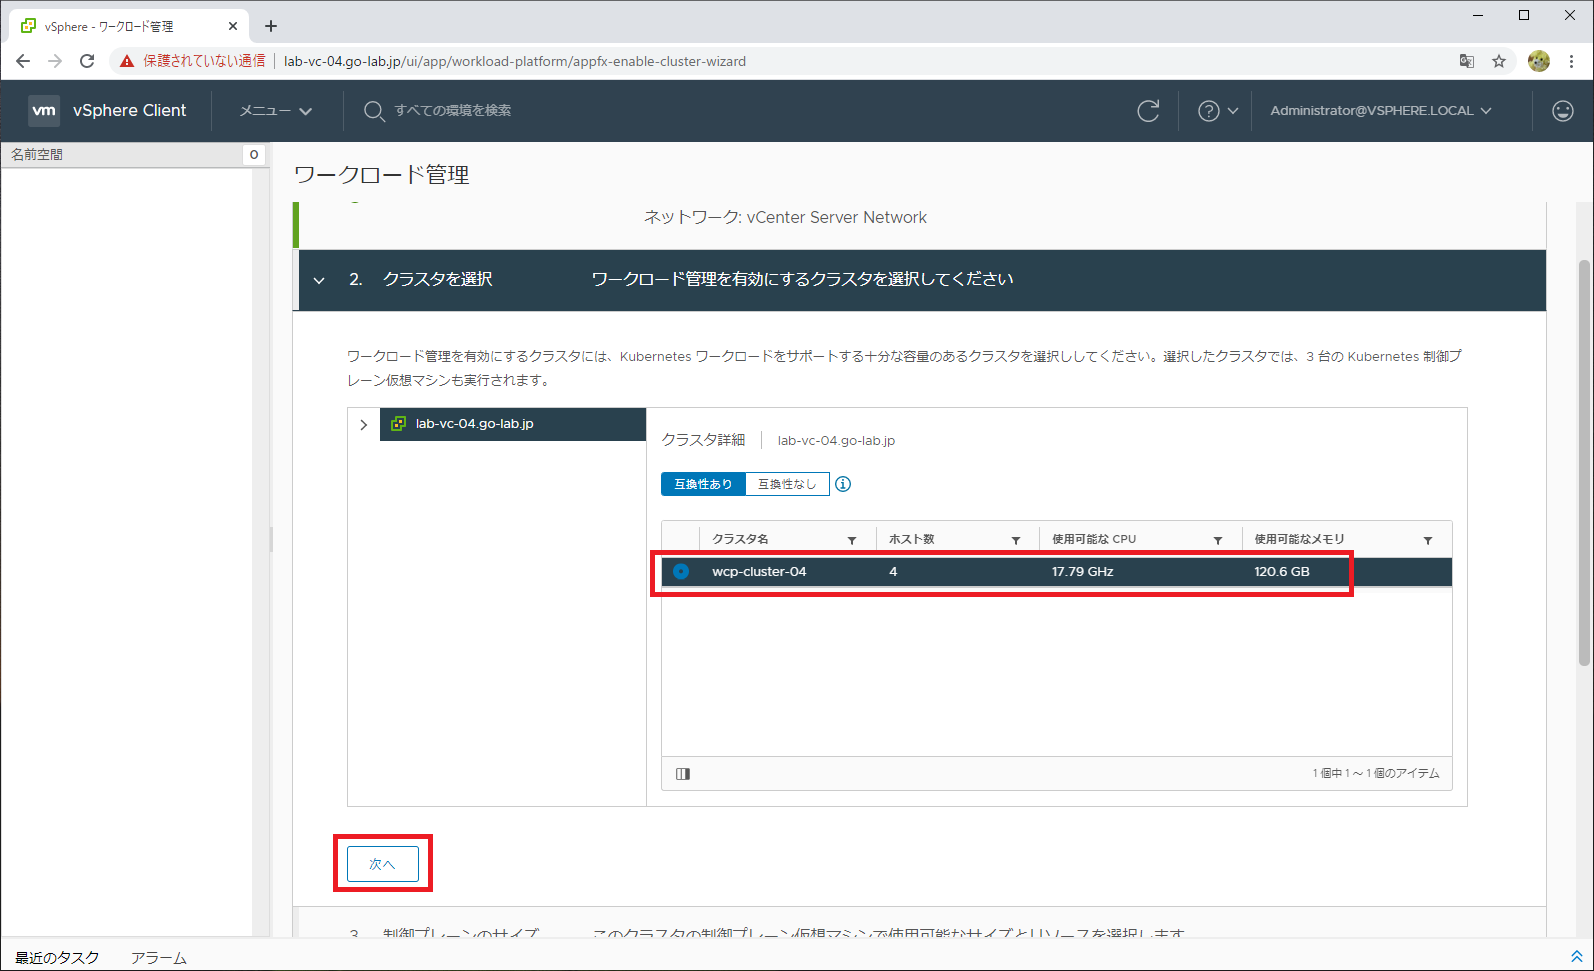
Task: Click vSphere Client title link
Action: 129,111
